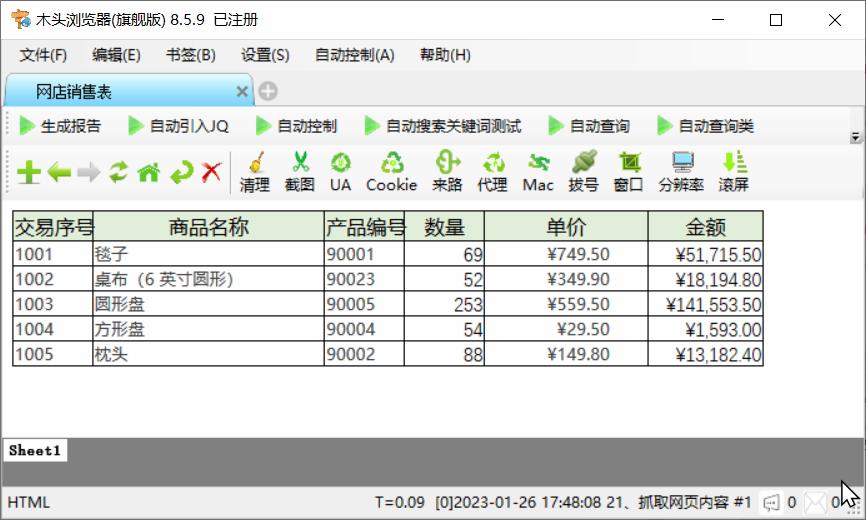Click the gray forward arrow
The height and width of the screenshot is (520, 866).
[x=88, y=172]
